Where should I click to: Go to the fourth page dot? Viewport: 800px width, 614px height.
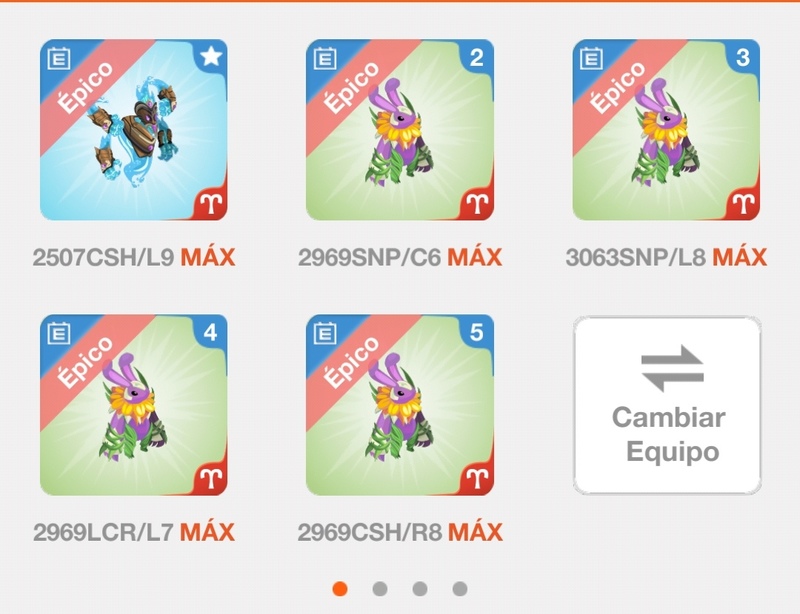(x=460, y=588)
